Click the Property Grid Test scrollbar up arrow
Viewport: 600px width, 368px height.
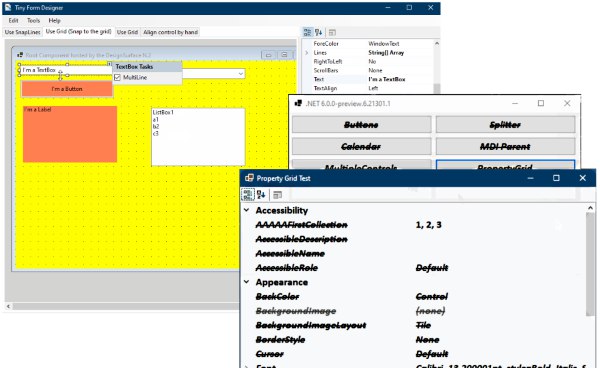point(590,208)
